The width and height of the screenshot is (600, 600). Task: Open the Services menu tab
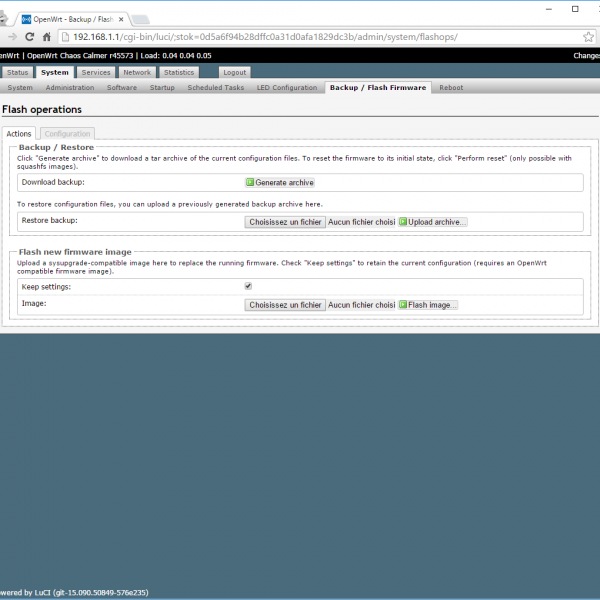[96, 72]
